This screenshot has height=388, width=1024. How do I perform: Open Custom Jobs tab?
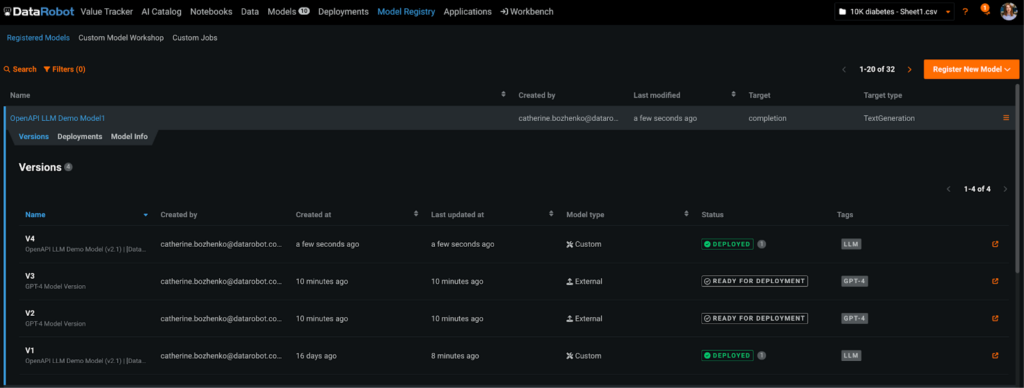[195, 38]
